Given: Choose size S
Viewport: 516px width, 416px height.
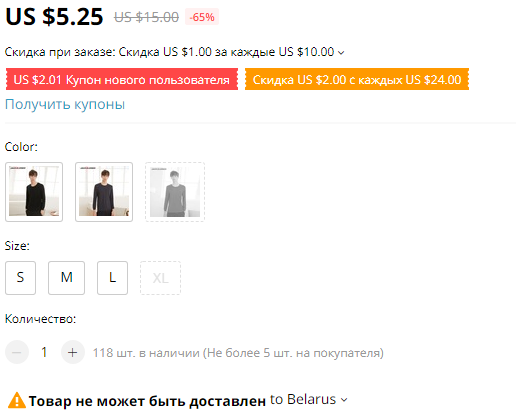Looking at the screenshot, I should pyautogui.click(x=20, y=278).
